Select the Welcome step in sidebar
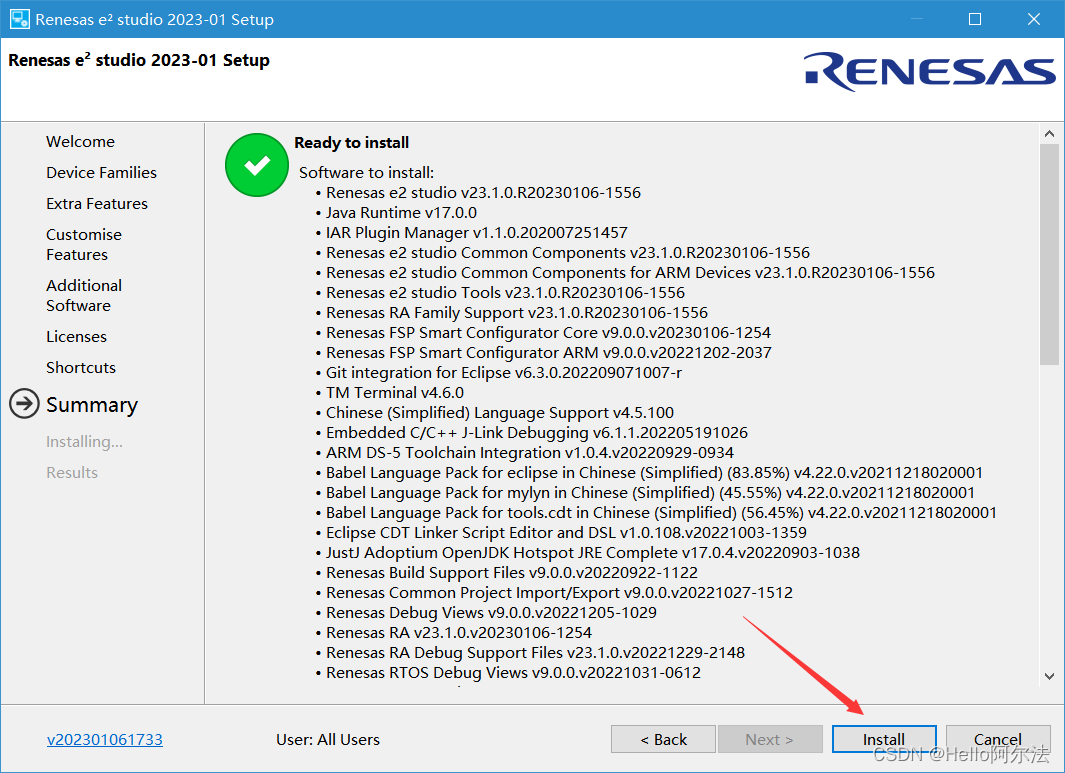This screenshot has width=1065, height=773. pos(80,142)
